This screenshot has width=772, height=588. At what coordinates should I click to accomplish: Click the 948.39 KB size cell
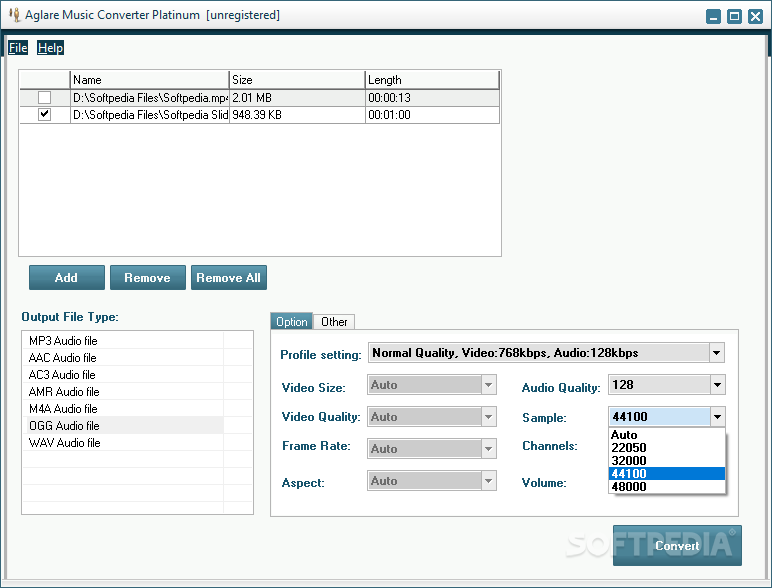click(297, 115)
